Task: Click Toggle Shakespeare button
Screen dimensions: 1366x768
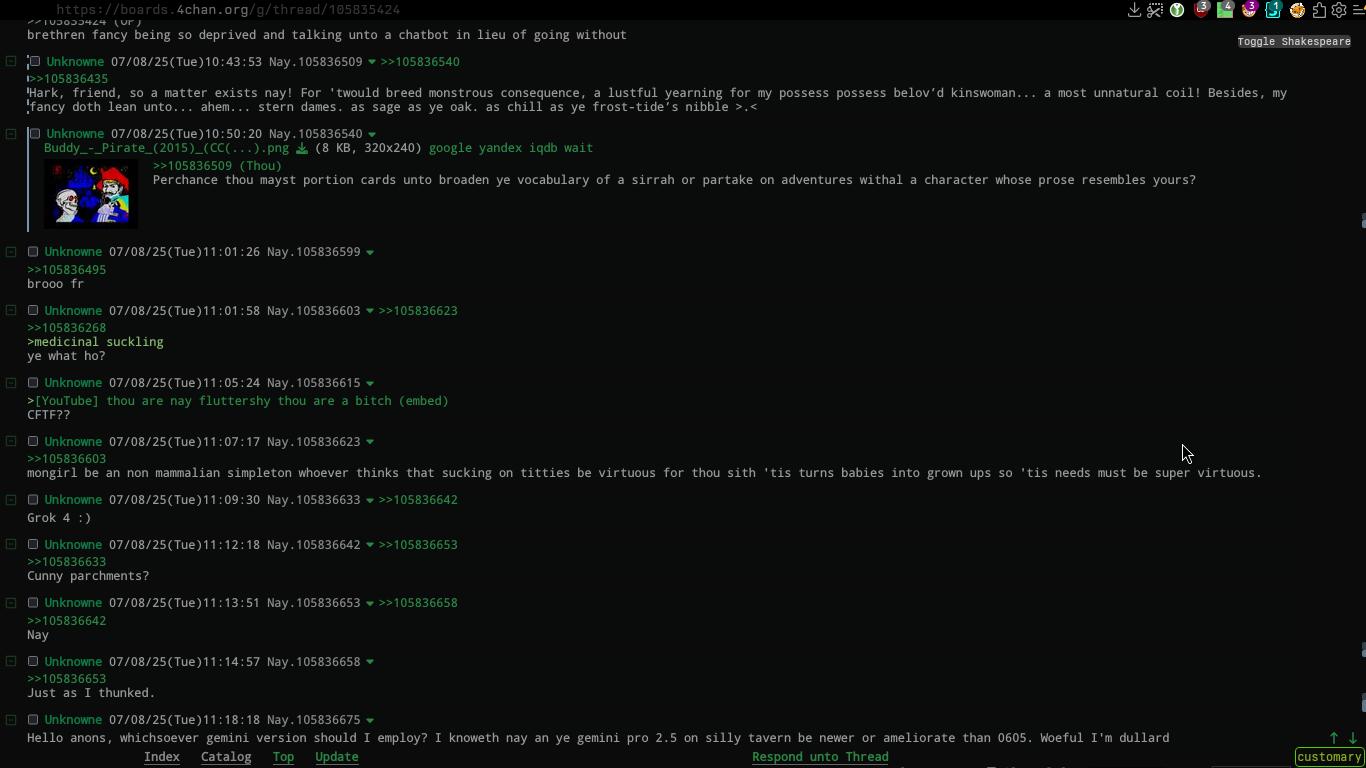Action: pos(1294,42)
